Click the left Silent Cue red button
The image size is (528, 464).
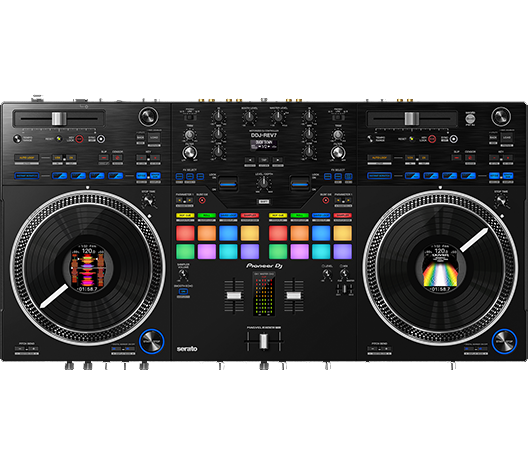pos(202,200)
